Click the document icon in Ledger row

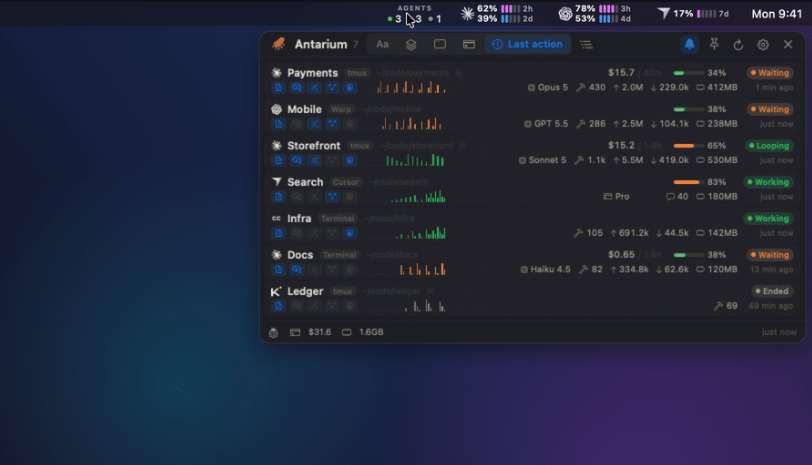tap(279, 306)
